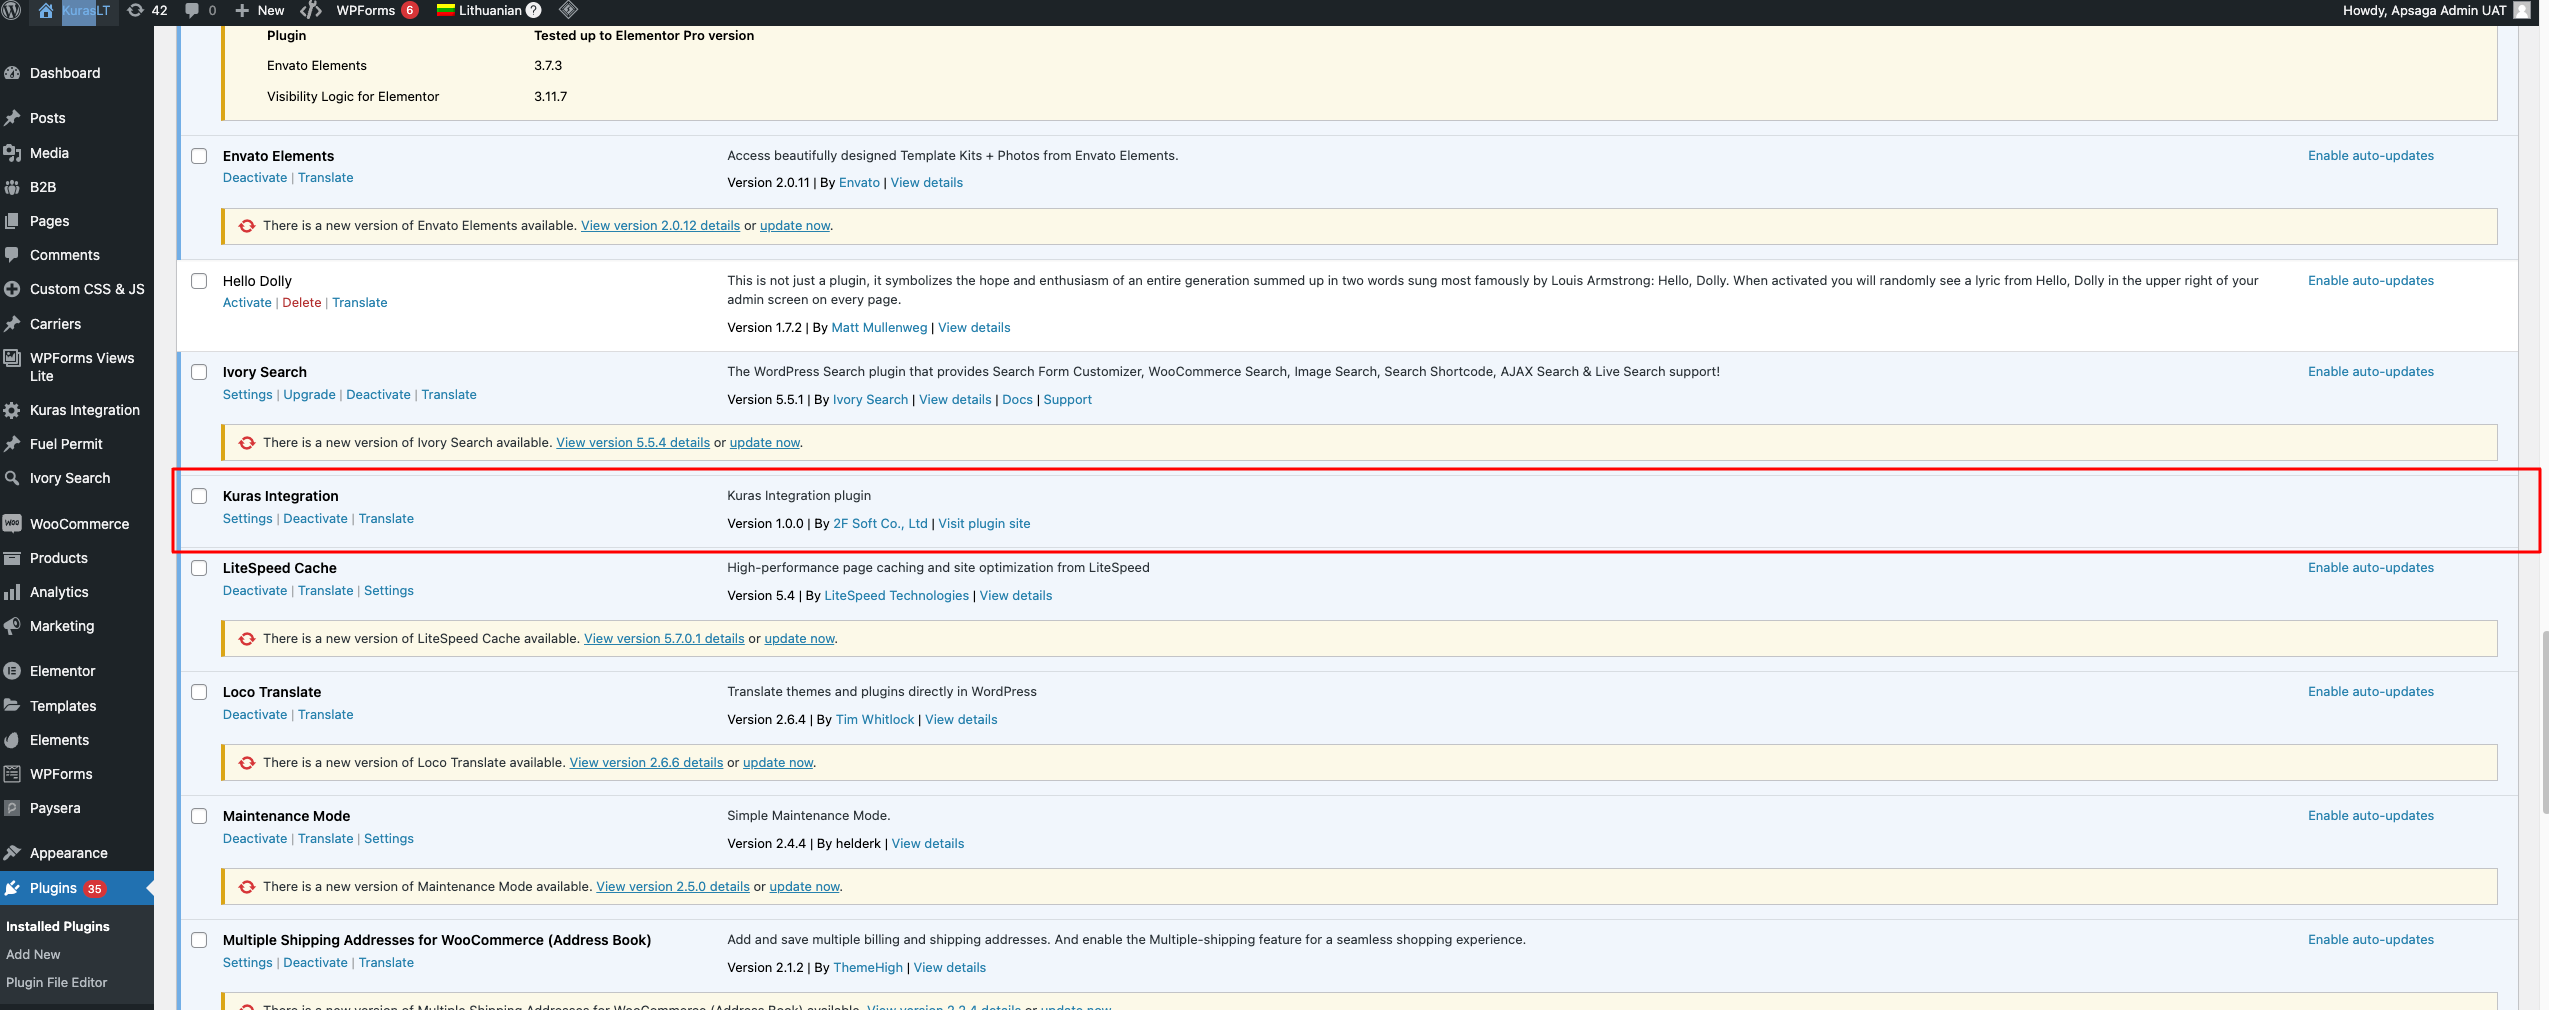Click the Ivory Search magnifier icon in sidebar
Image resolution: width=2549 pixels, height=1010 pixels.
[13, 478]
